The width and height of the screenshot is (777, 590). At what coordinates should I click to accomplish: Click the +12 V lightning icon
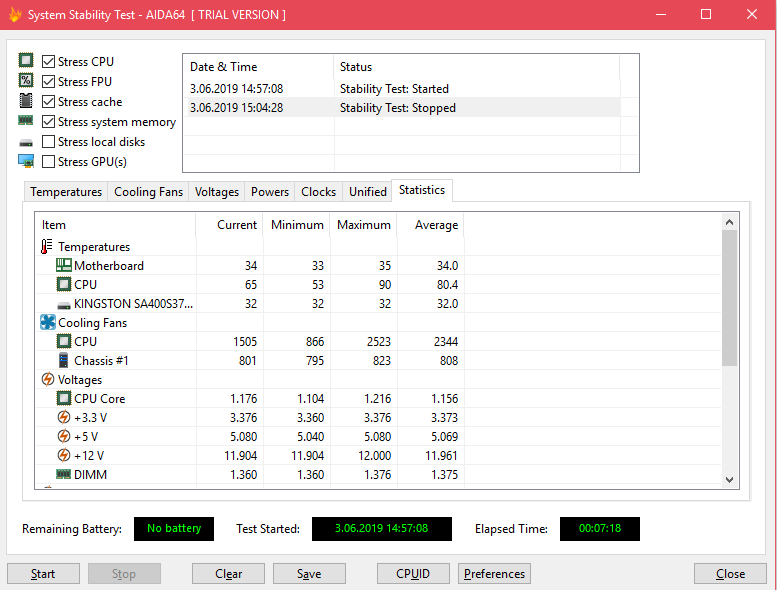click(63, 455)
